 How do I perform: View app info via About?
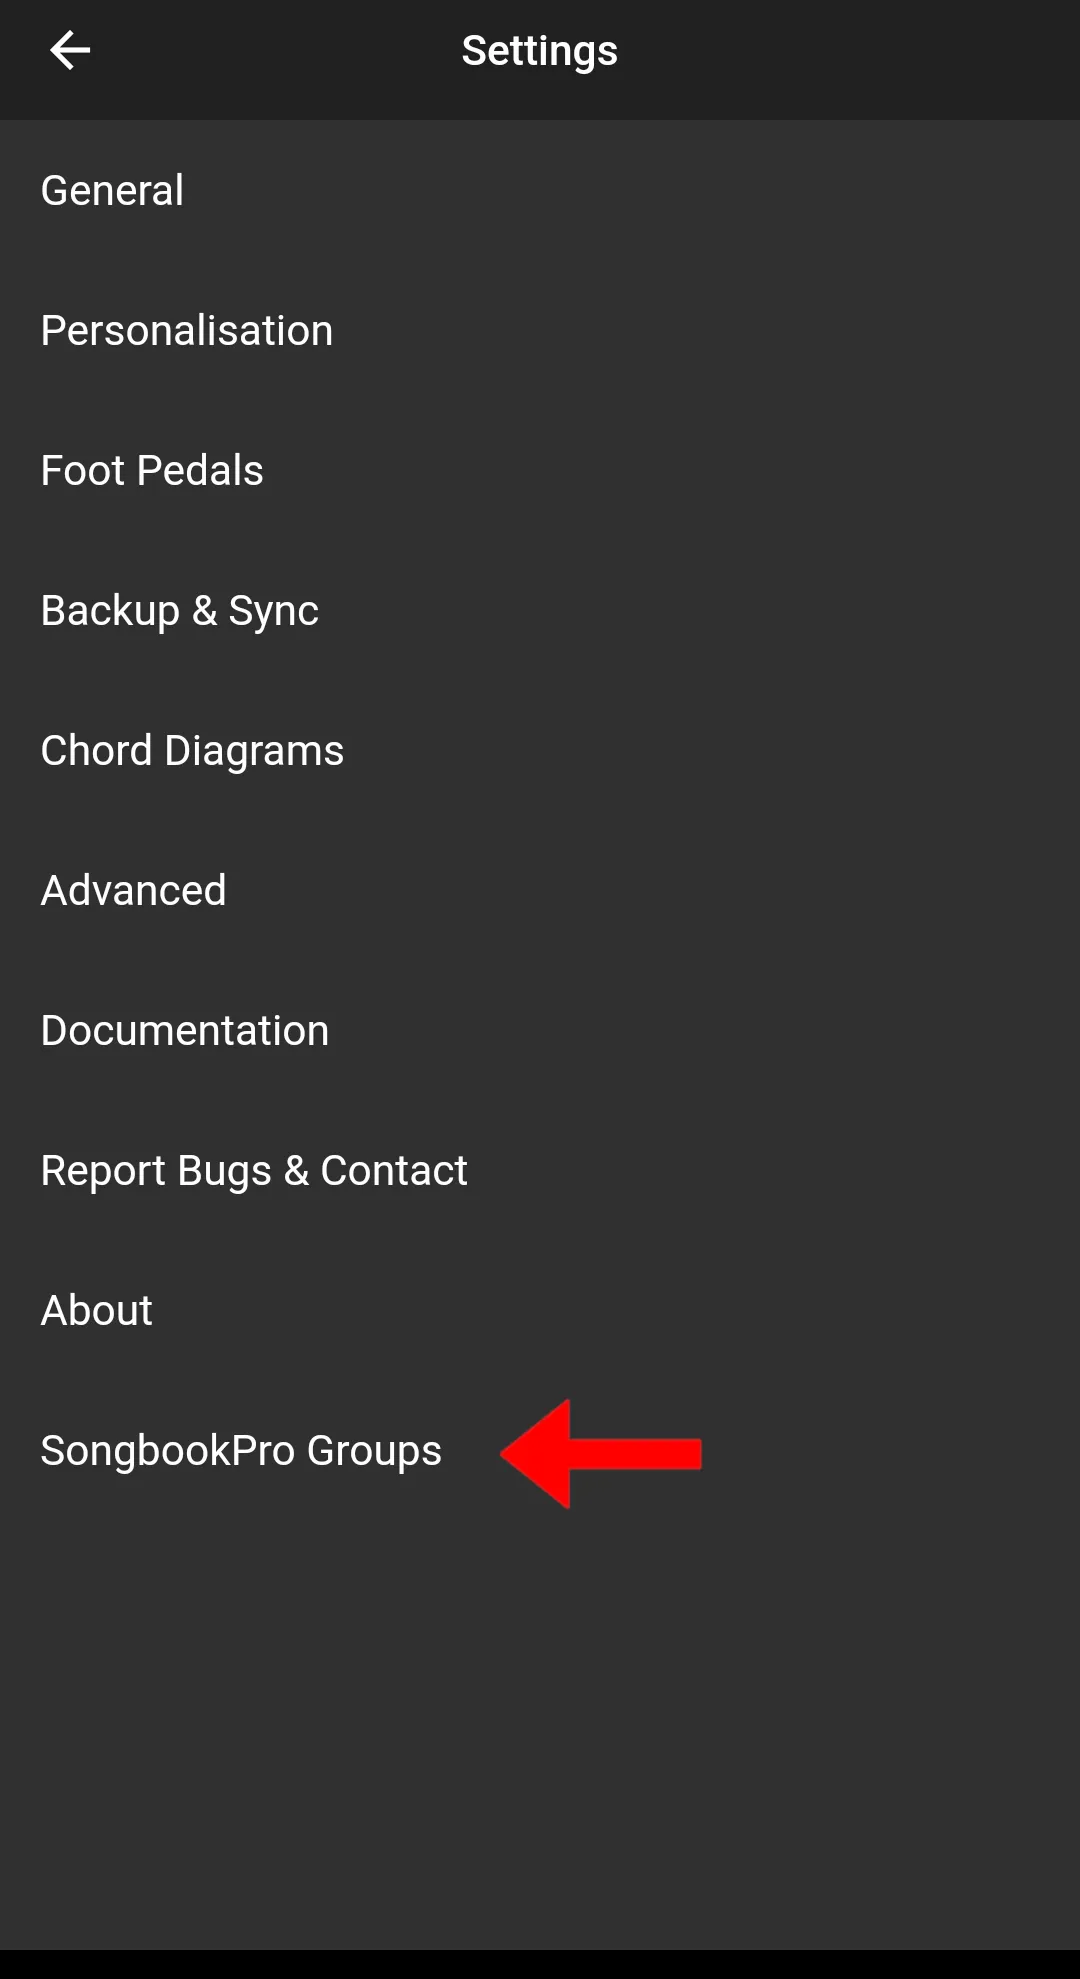(96, 1310)
